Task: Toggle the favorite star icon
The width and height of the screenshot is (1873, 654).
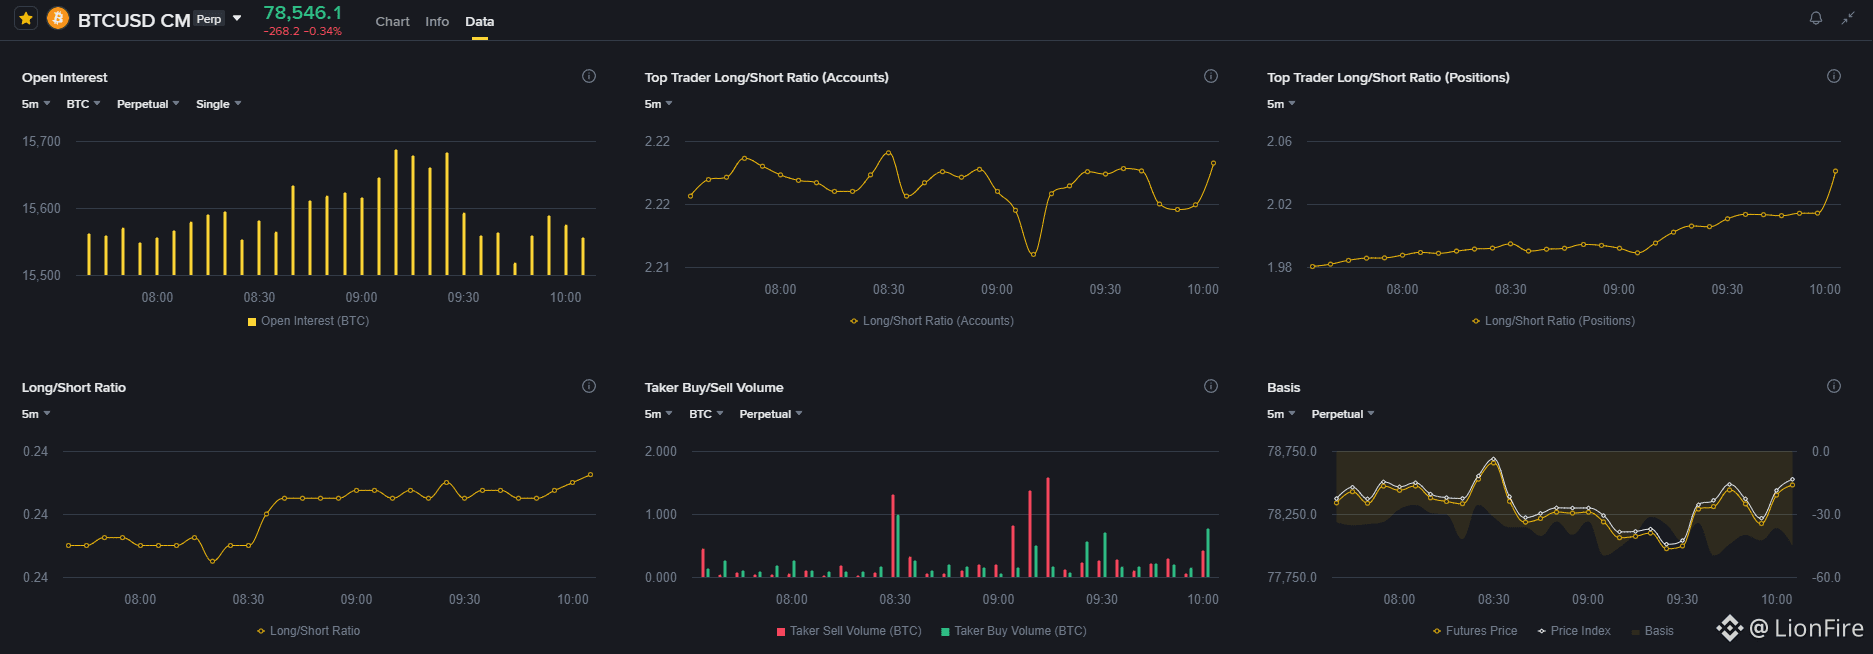Action: point(27,18)
